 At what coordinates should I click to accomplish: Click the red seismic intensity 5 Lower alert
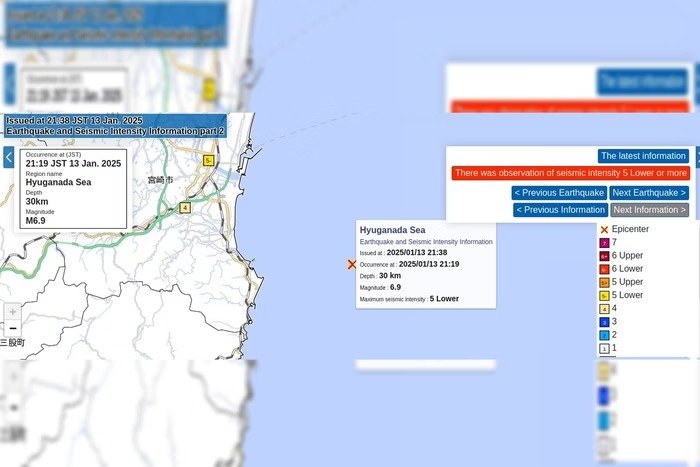pyautogui.click(x=570, y=173)
